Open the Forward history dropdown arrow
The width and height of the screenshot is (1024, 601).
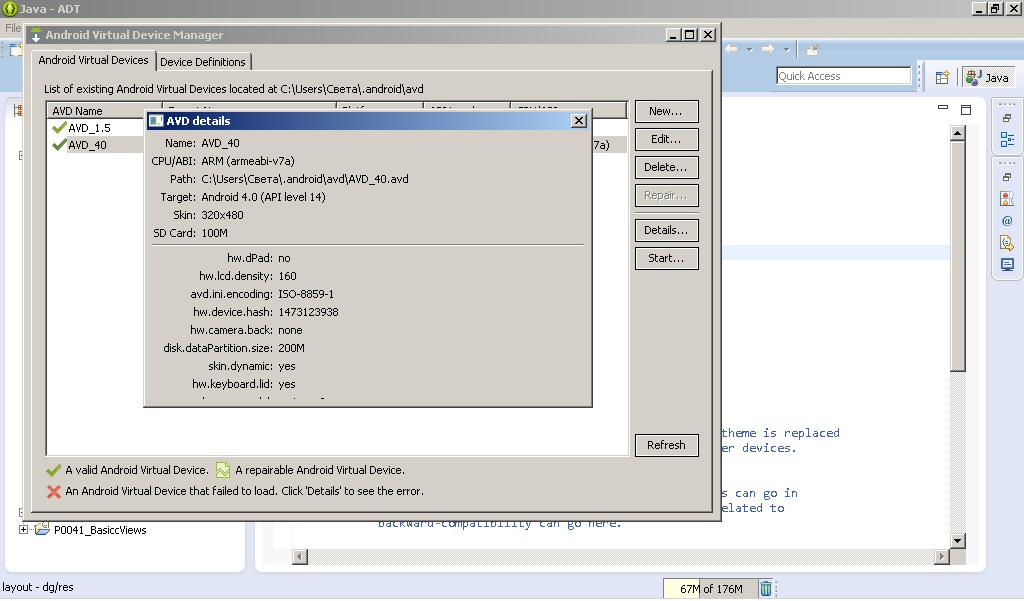pos(786,50)
